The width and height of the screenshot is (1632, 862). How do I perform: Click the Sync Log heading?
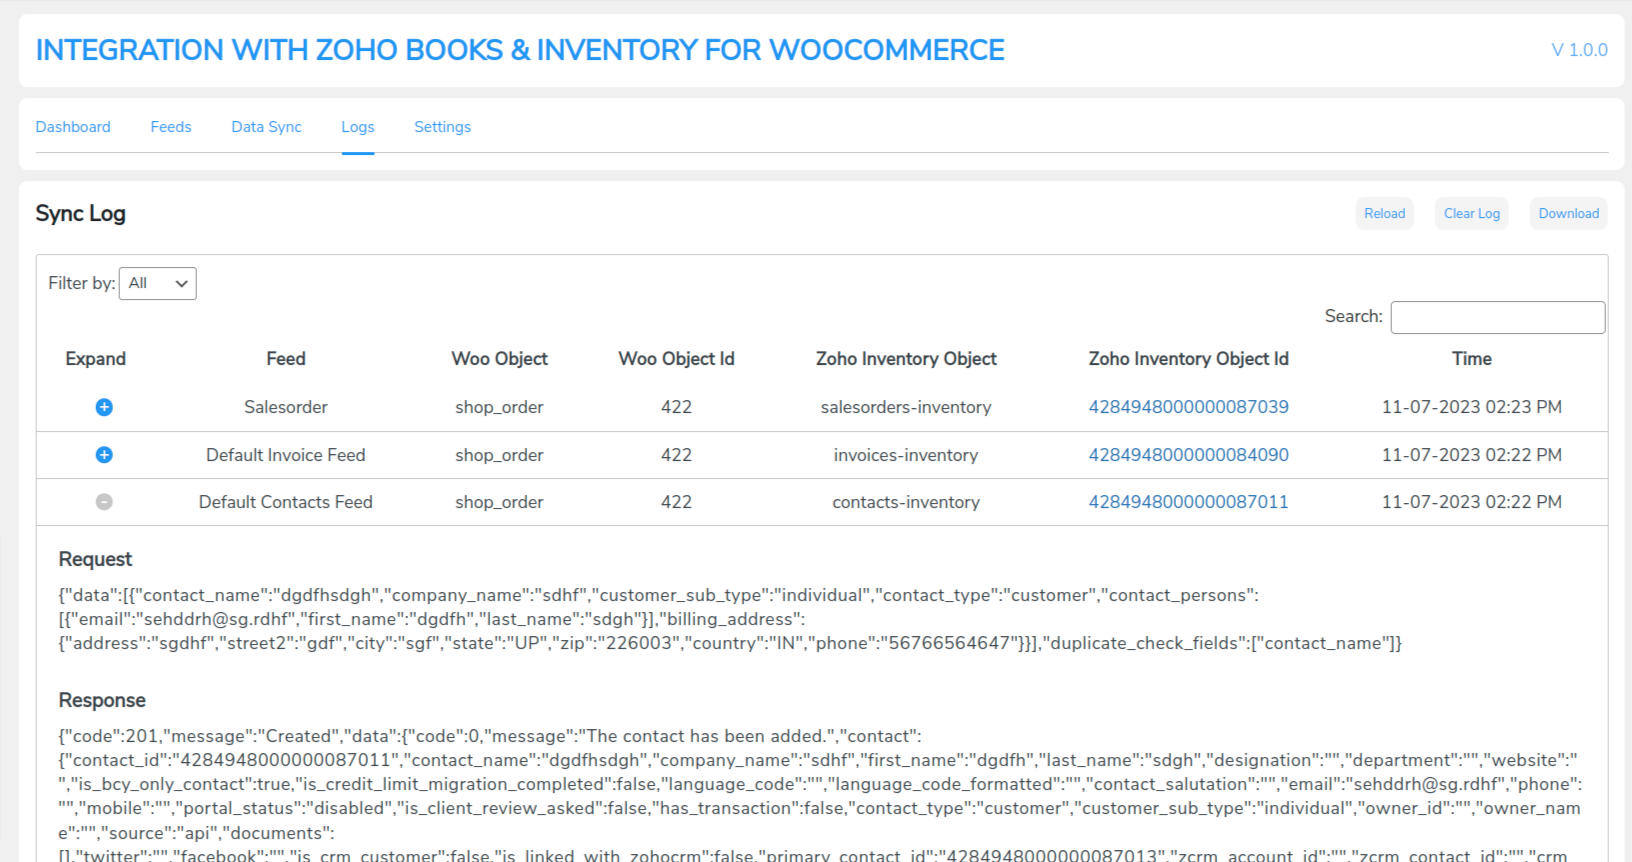click(80, 213)
